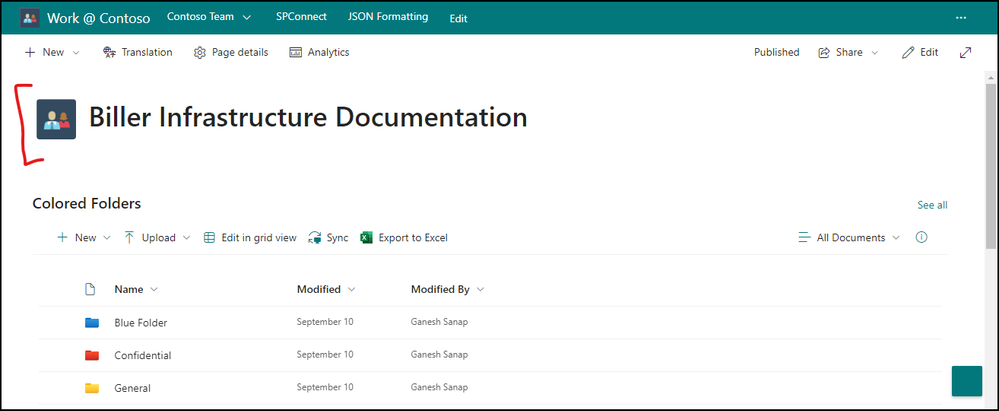The height and width of the screenshot is (411, 999).
Task: Open the General folder
Action: pyautogui.click(x=133, y=388)
